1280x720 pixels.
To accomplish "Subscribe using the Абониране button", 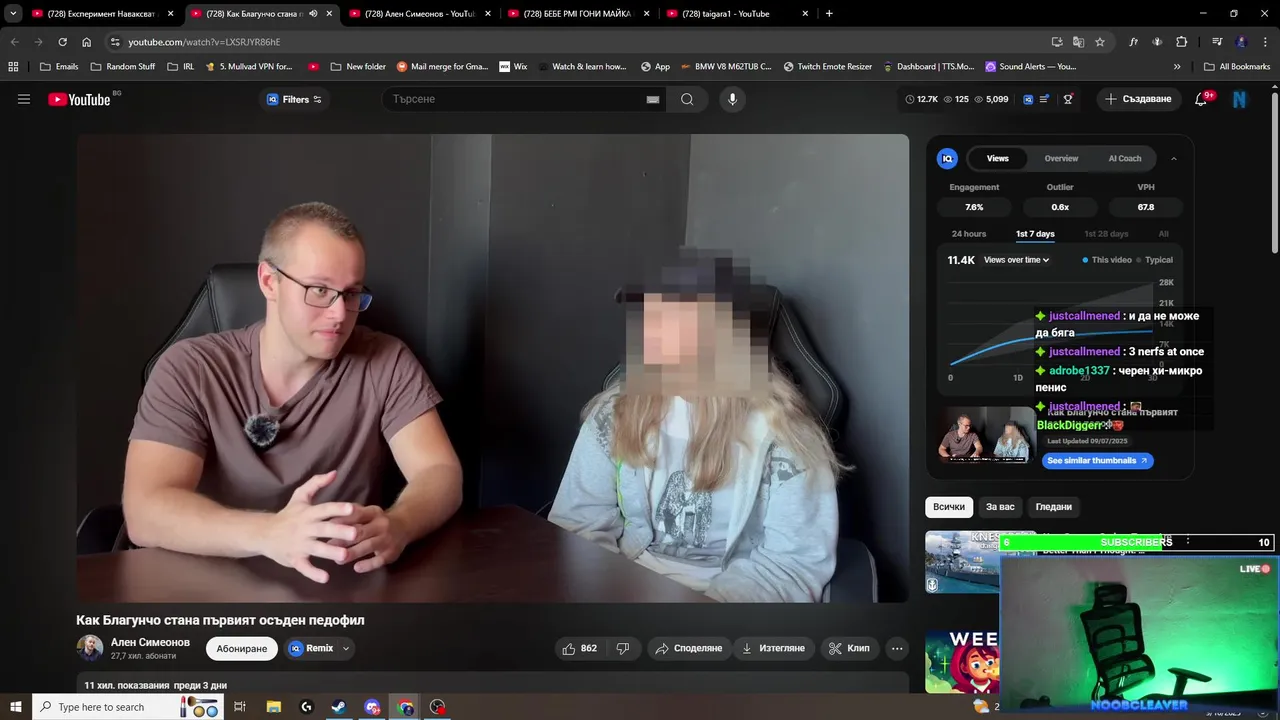I will (x=242, y=649).
